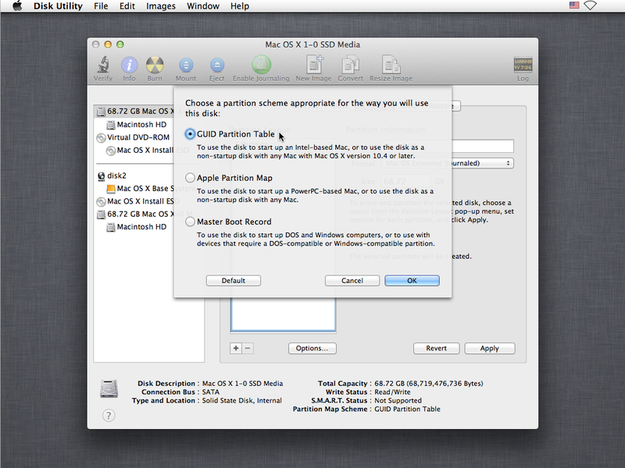
Task: Open the Window menu
Action: point(203,6)
